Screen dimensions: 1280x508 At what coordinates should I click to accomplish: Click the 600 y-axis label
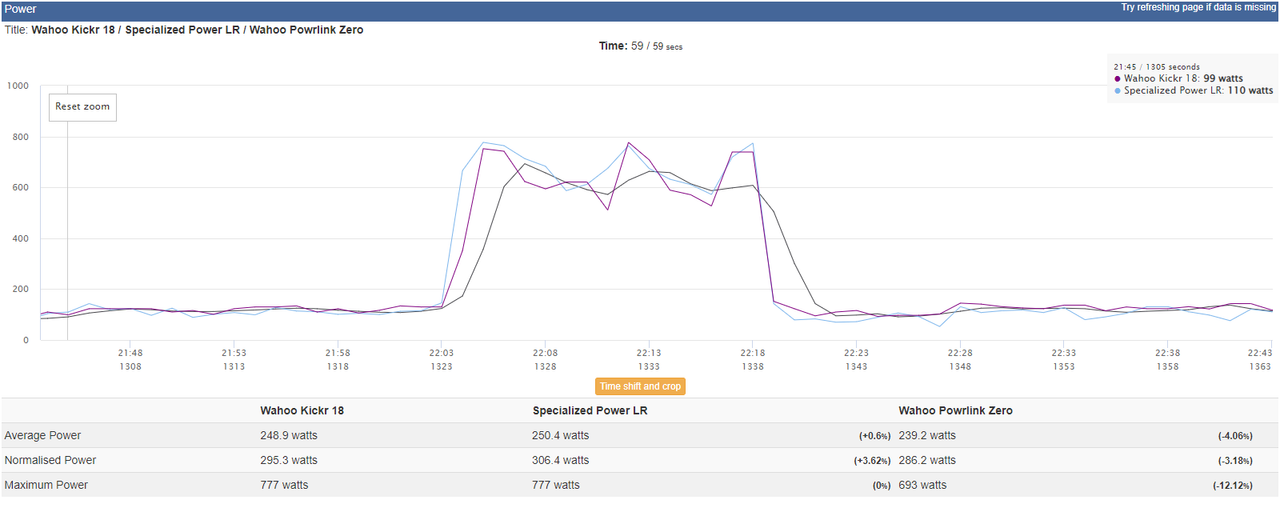coord(20,188)
